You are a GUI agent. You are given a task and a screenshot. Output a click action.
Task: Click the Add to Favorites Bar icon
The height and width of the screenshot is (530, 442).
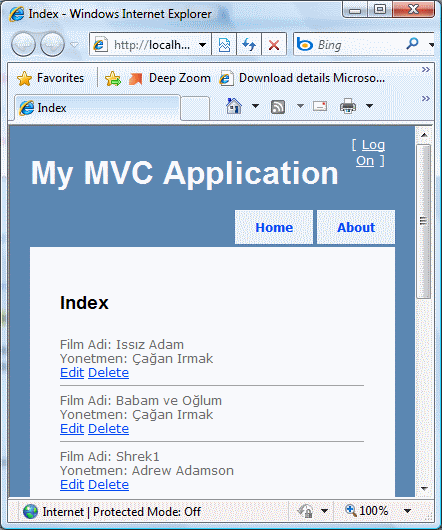(x=113, y=78)
